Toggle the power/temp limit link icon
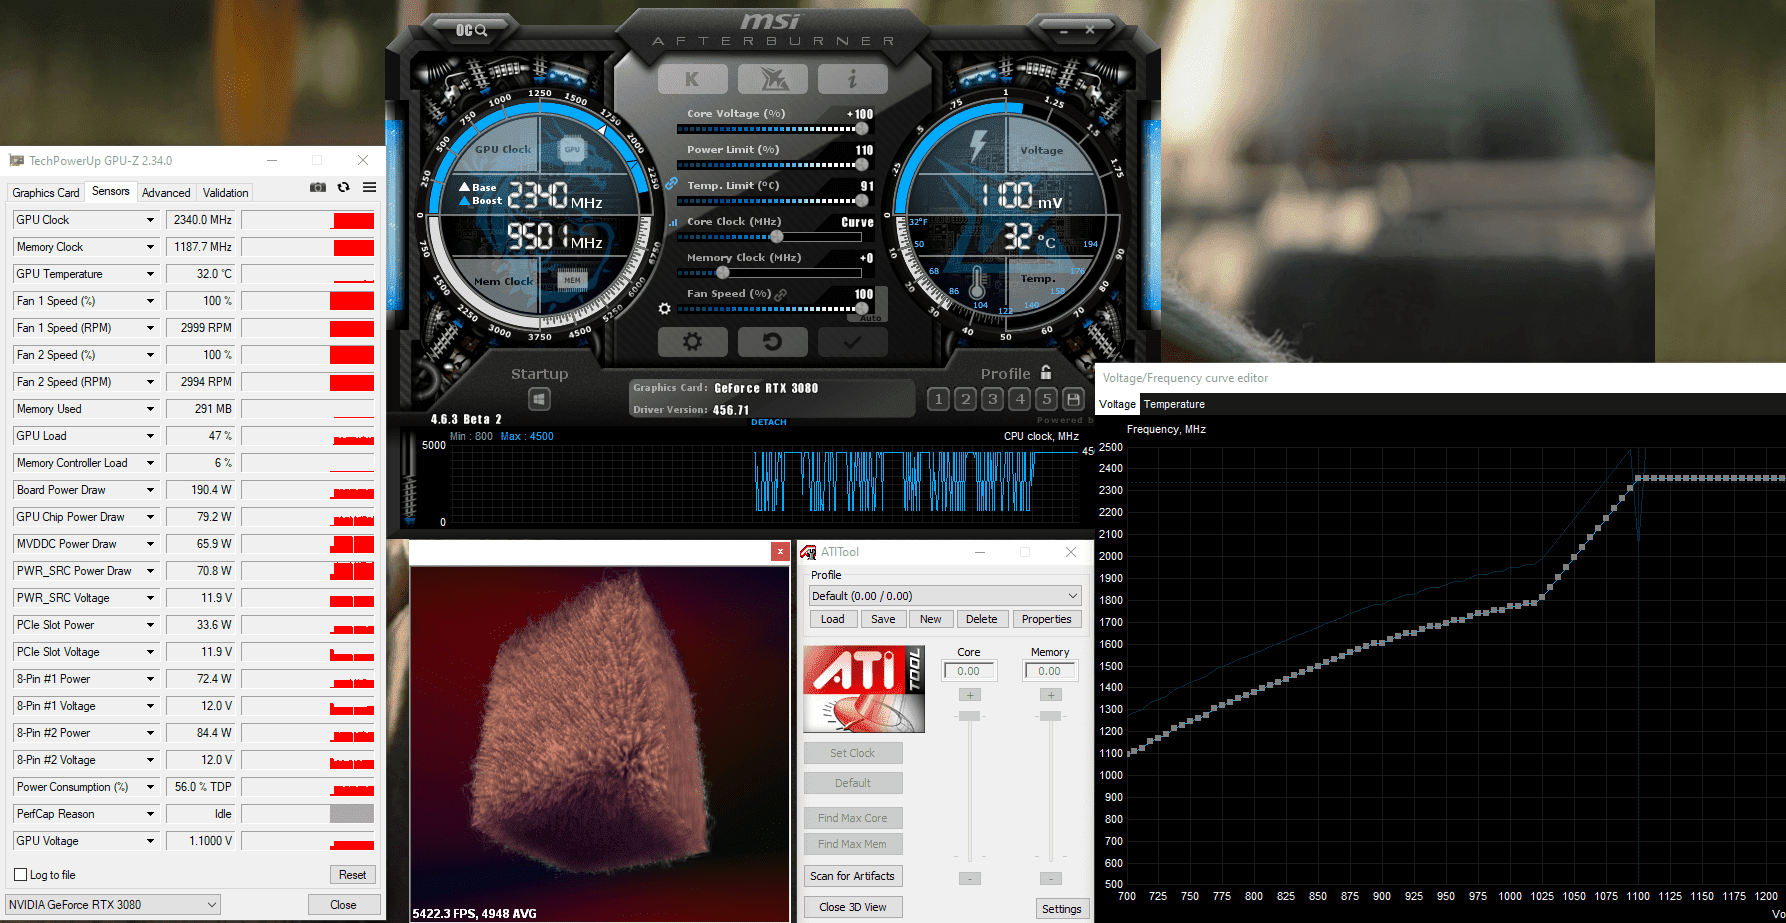This screenshot has width=1786, height=923. [x=672, y=184]
